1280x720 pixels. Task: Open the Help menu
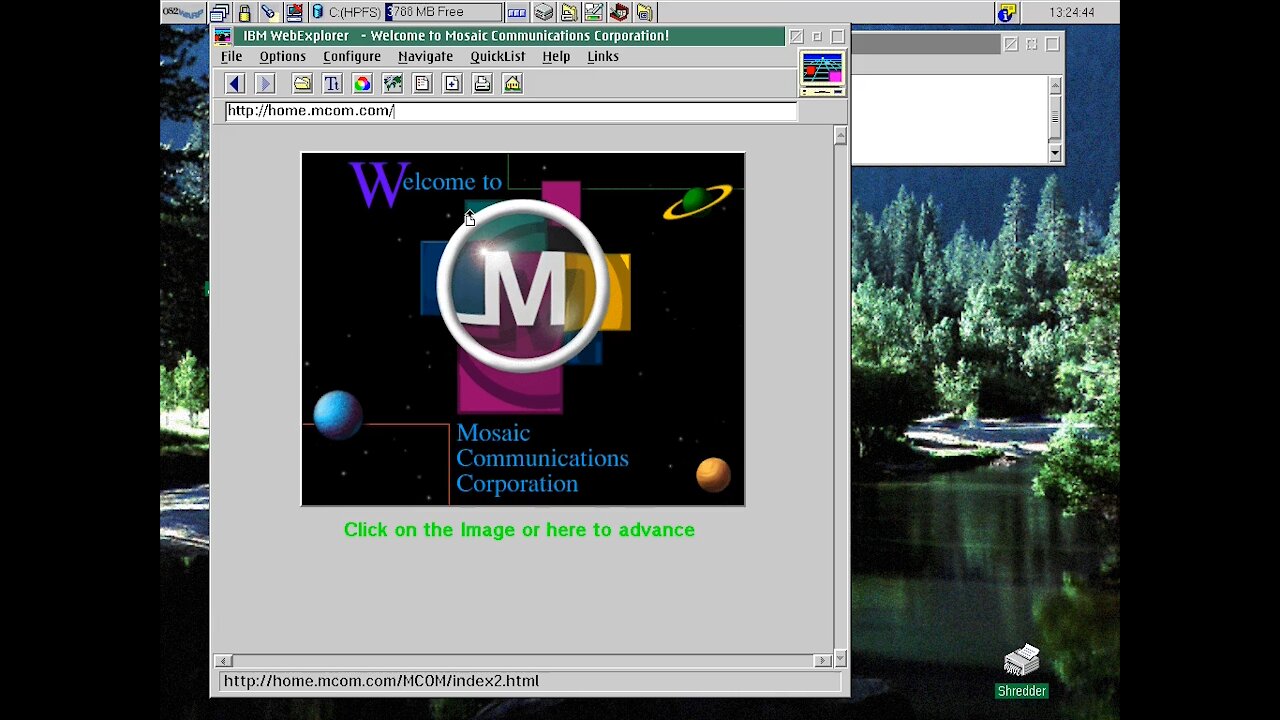556,57
